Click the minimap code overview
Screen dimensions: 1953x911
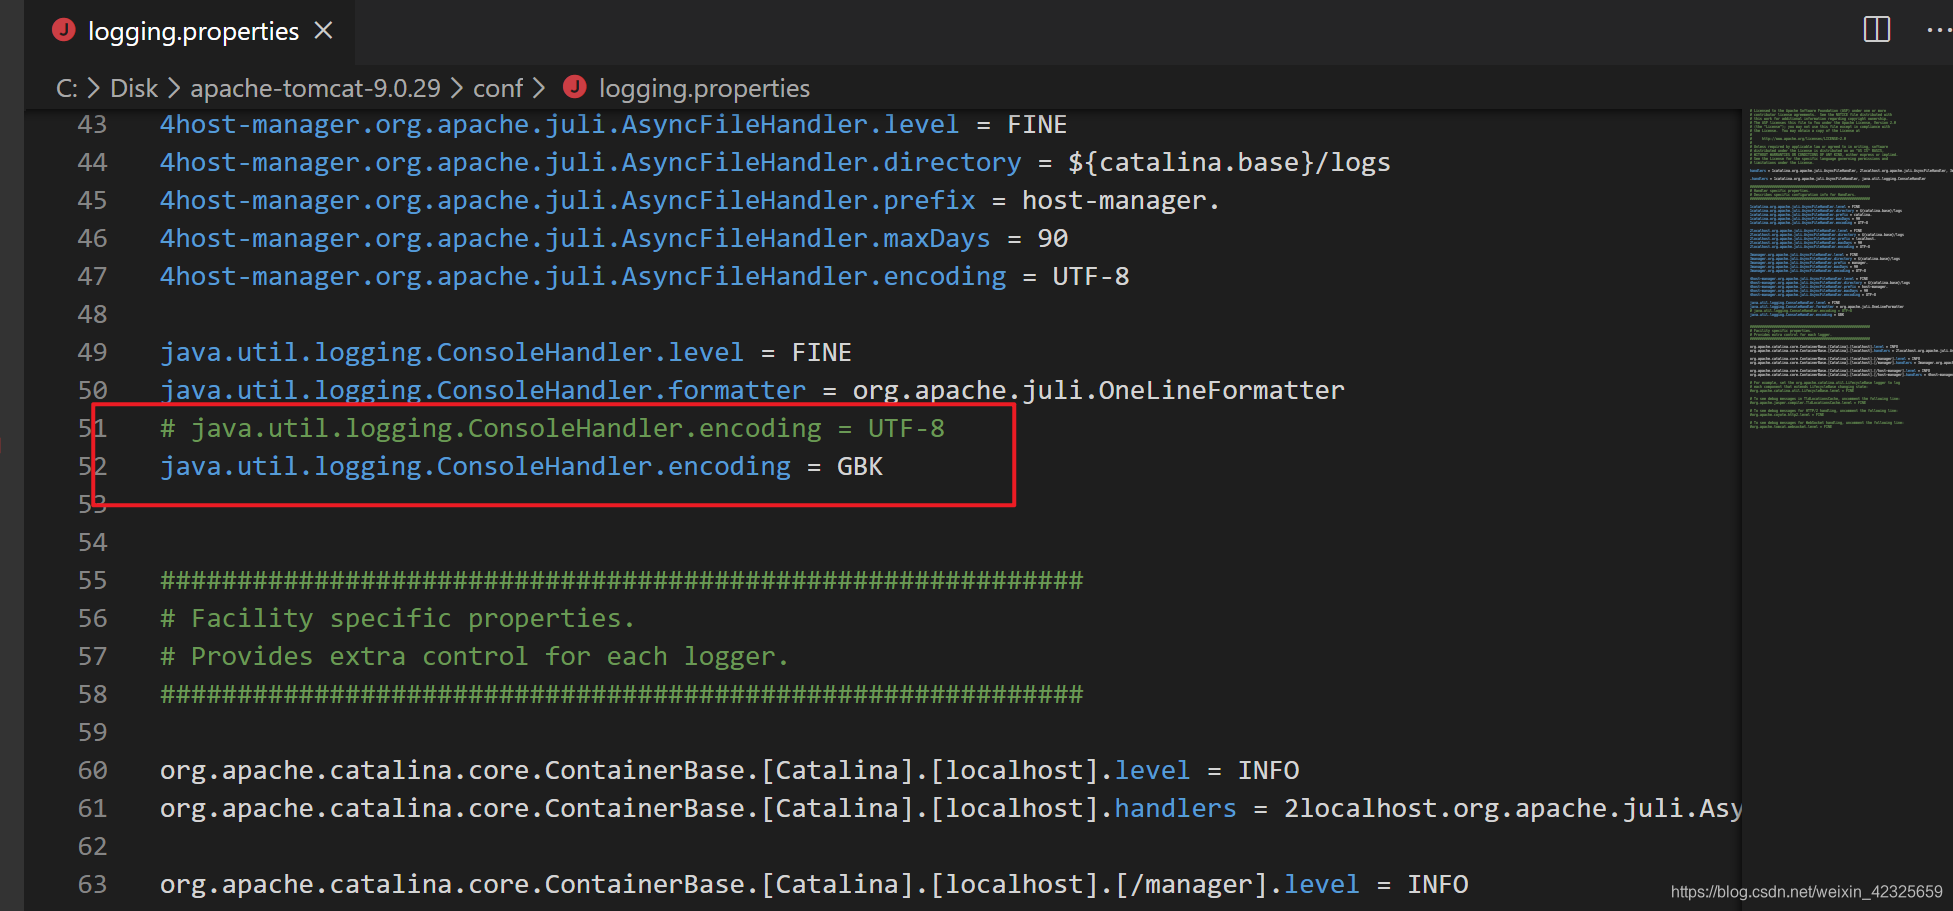point(1848,270)
